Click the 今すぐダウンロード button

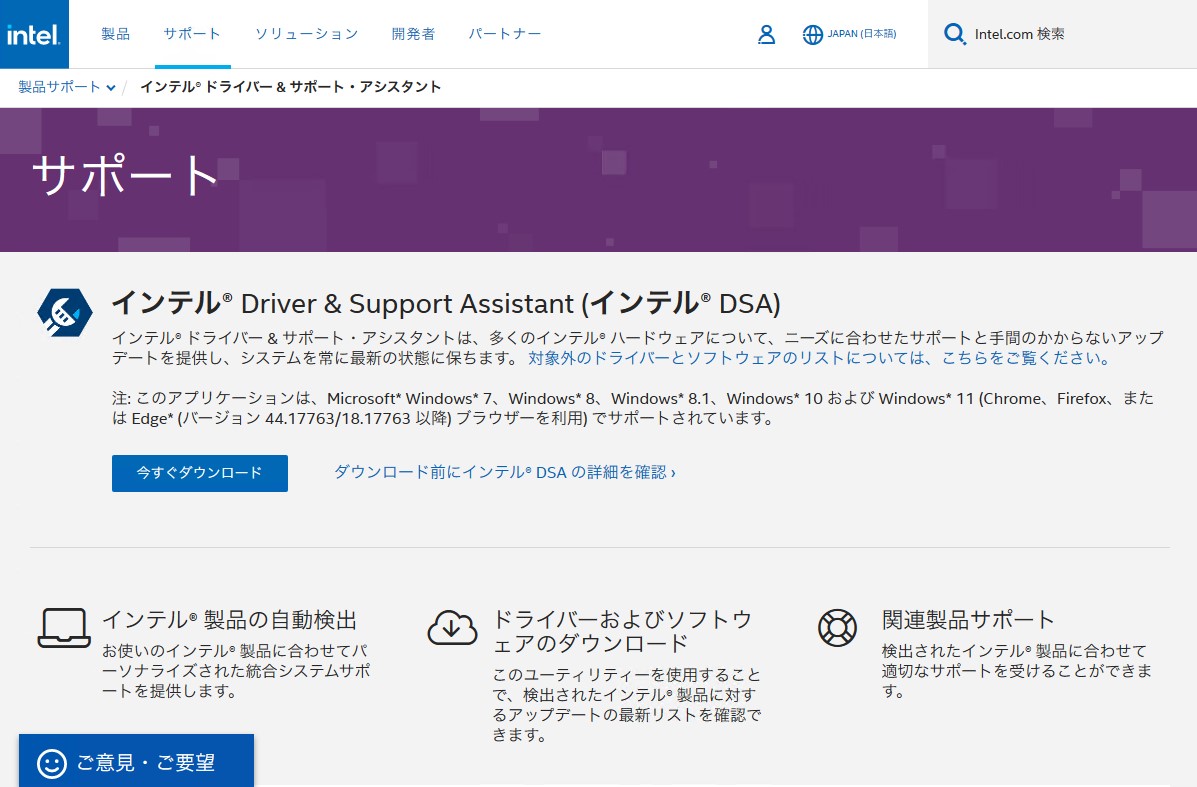point(200,473)
